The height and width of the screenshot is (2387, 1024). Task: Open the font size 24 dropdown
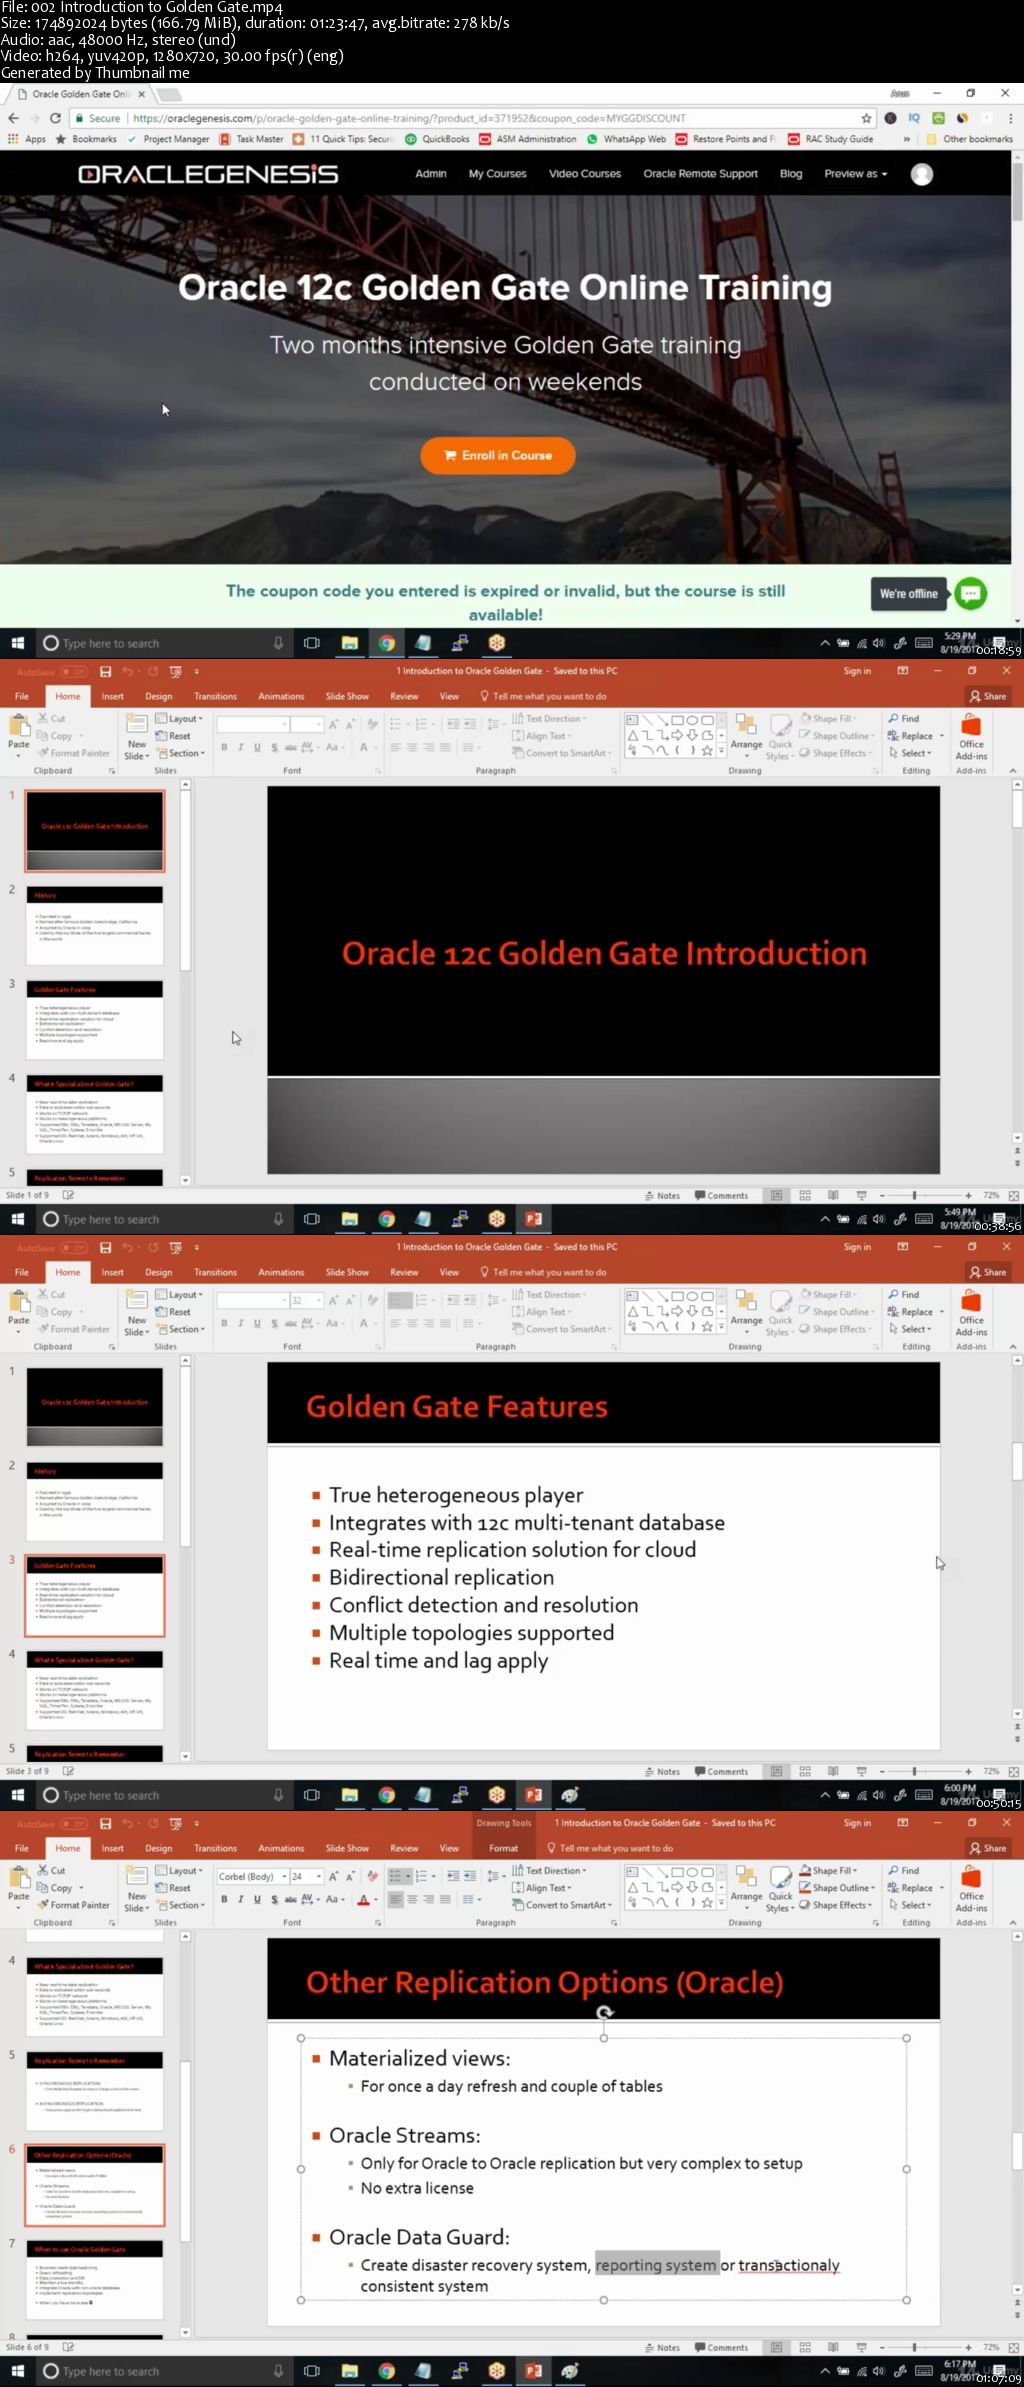pyautogui.click(x=320, y=1876)
